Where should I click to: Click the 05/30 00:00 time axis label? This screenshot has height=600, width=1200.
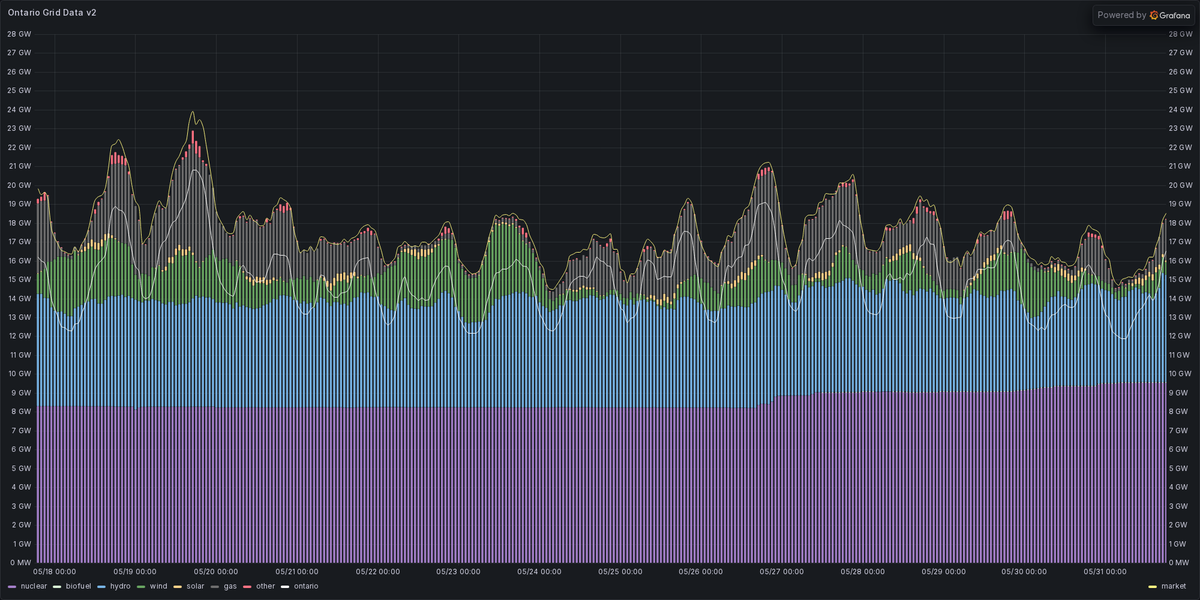pyautogui.click(x=1025, y=572)
